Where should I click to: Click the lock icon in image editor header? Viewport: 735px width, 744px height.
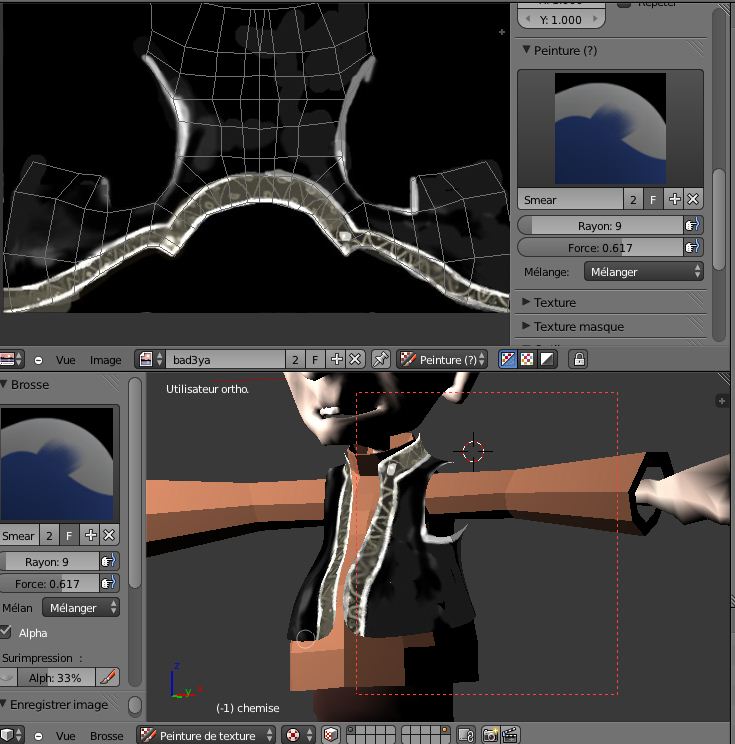pos(578,359)
